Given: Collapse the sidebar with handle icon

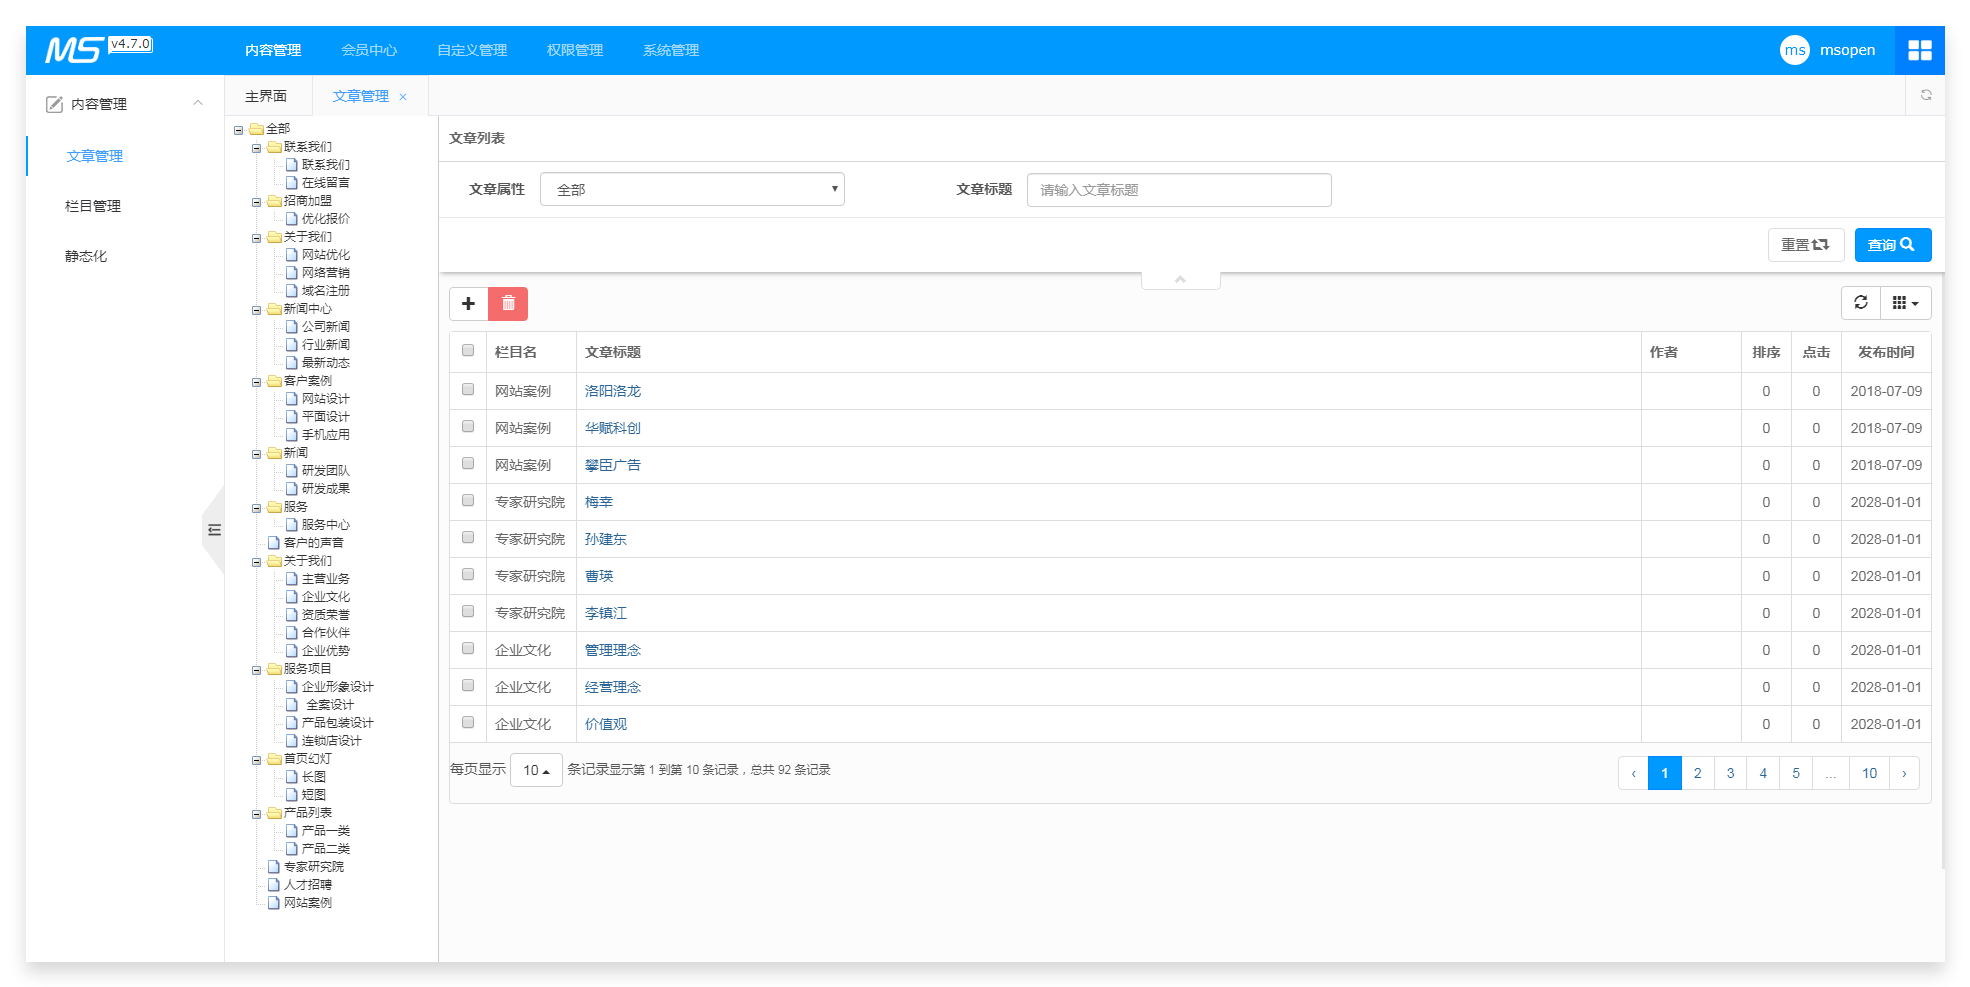Looking at the screenshot, I should (x=214, y=530).
